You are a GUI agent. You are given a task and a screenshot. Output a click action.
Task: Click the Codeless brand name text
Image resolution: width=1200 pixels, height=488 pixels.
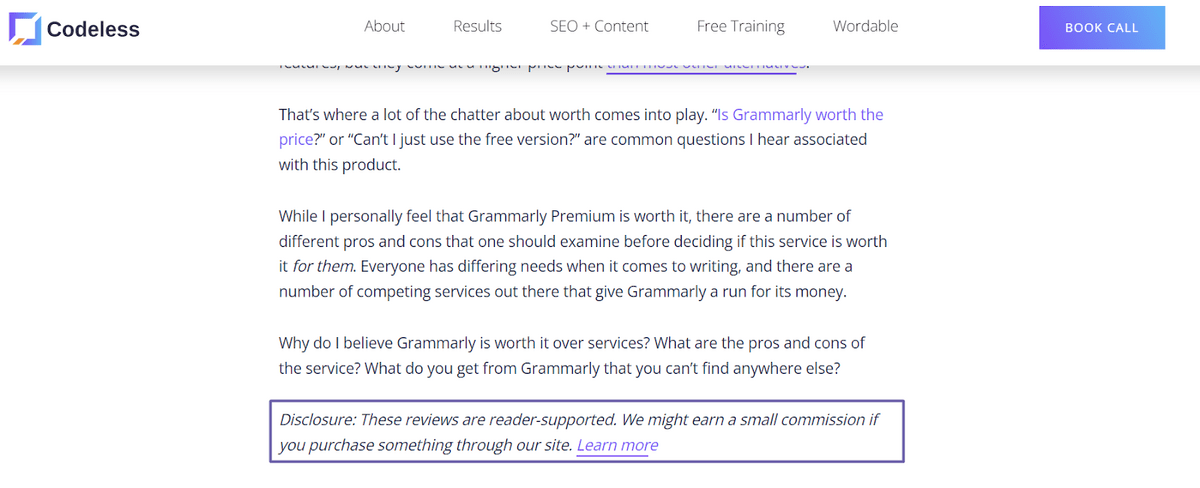pyautogui.click(x=93, y=29)
